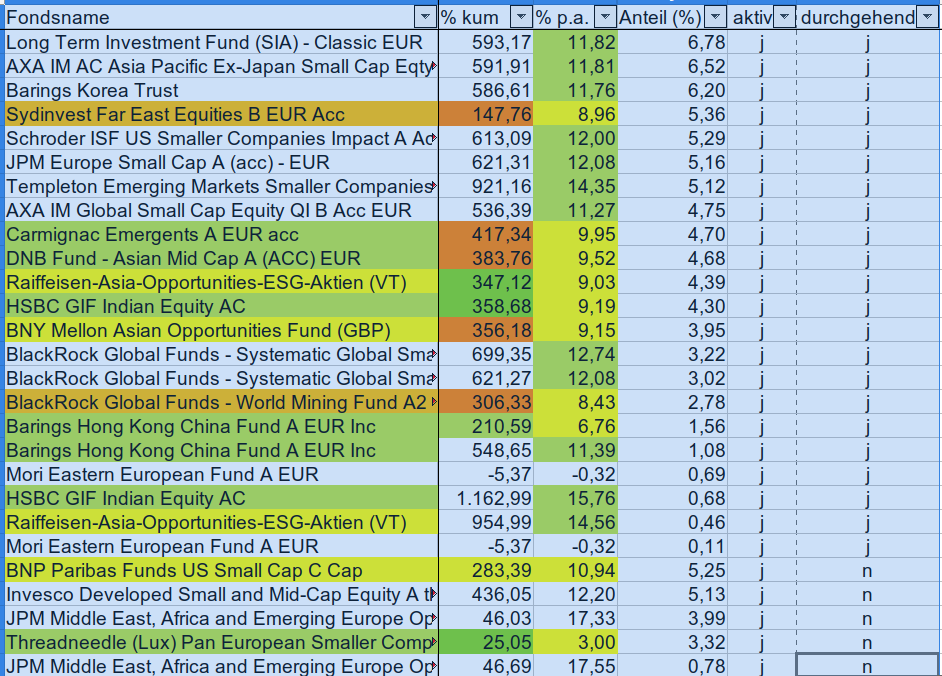
Task: Select Schroder ISF US Smaller Companies Impact cell
Action: tap(222, 138)
